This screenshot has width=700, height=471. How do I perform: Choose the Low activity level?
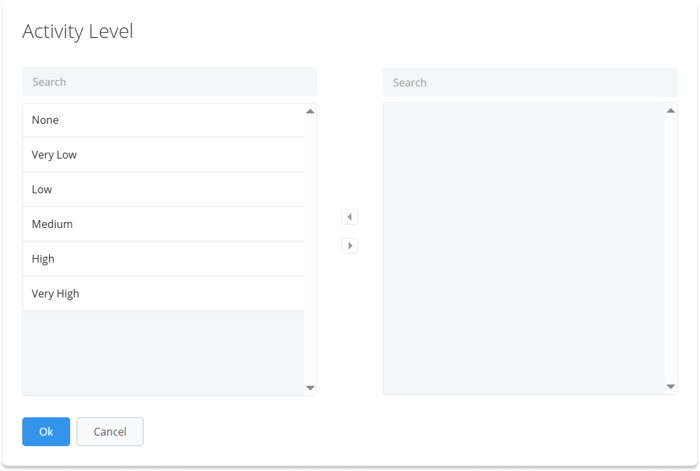[x=163, y=189]
